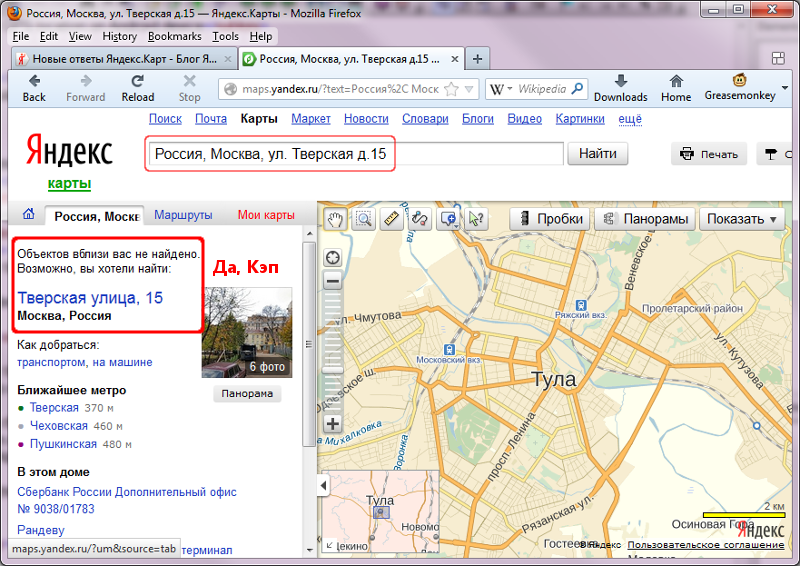Viewport: 800px width, 566px height.
Task: Expand the Показать dropdown
Action: tap(741, 219)
